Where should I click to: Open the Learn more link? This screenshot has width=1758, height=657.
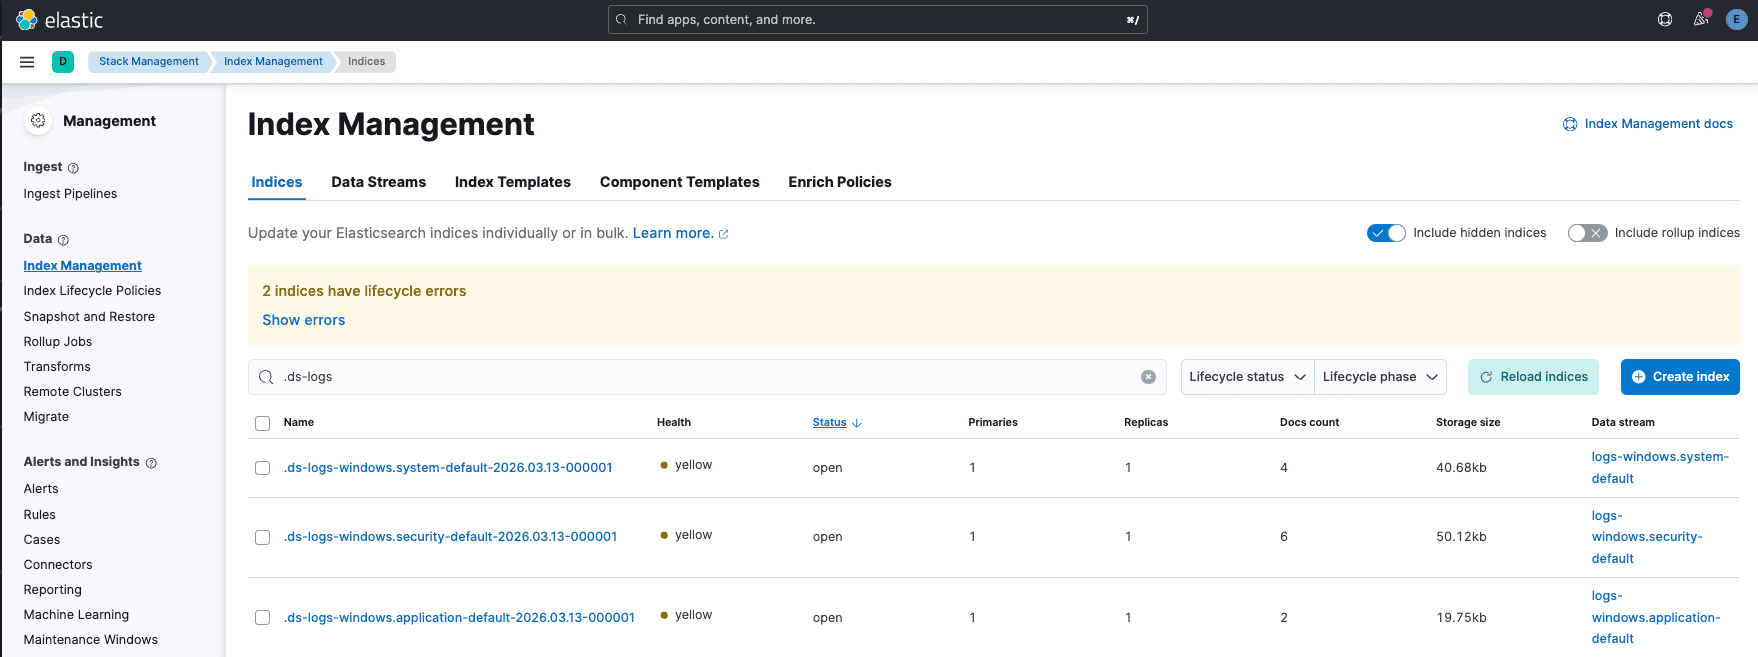(673, 233)
